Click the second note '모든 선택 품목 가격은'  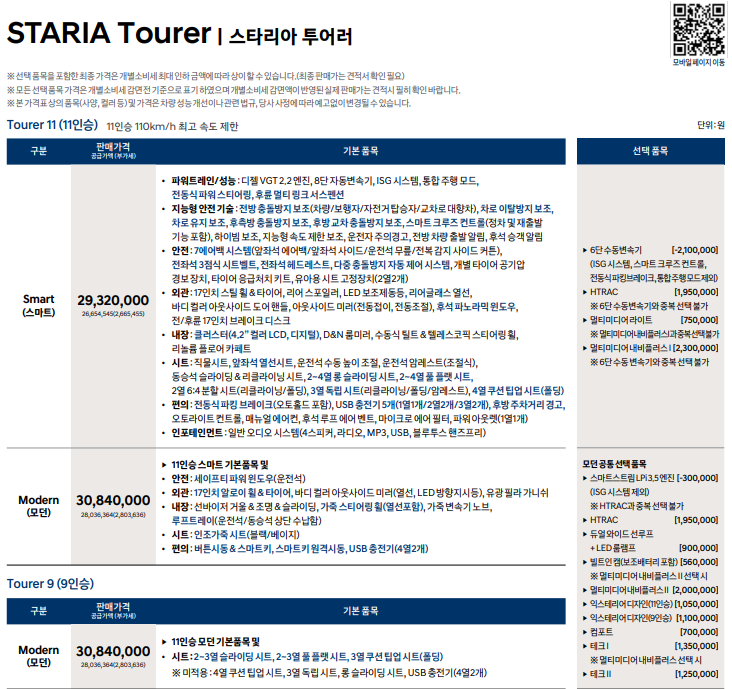[x=233, y=90]
